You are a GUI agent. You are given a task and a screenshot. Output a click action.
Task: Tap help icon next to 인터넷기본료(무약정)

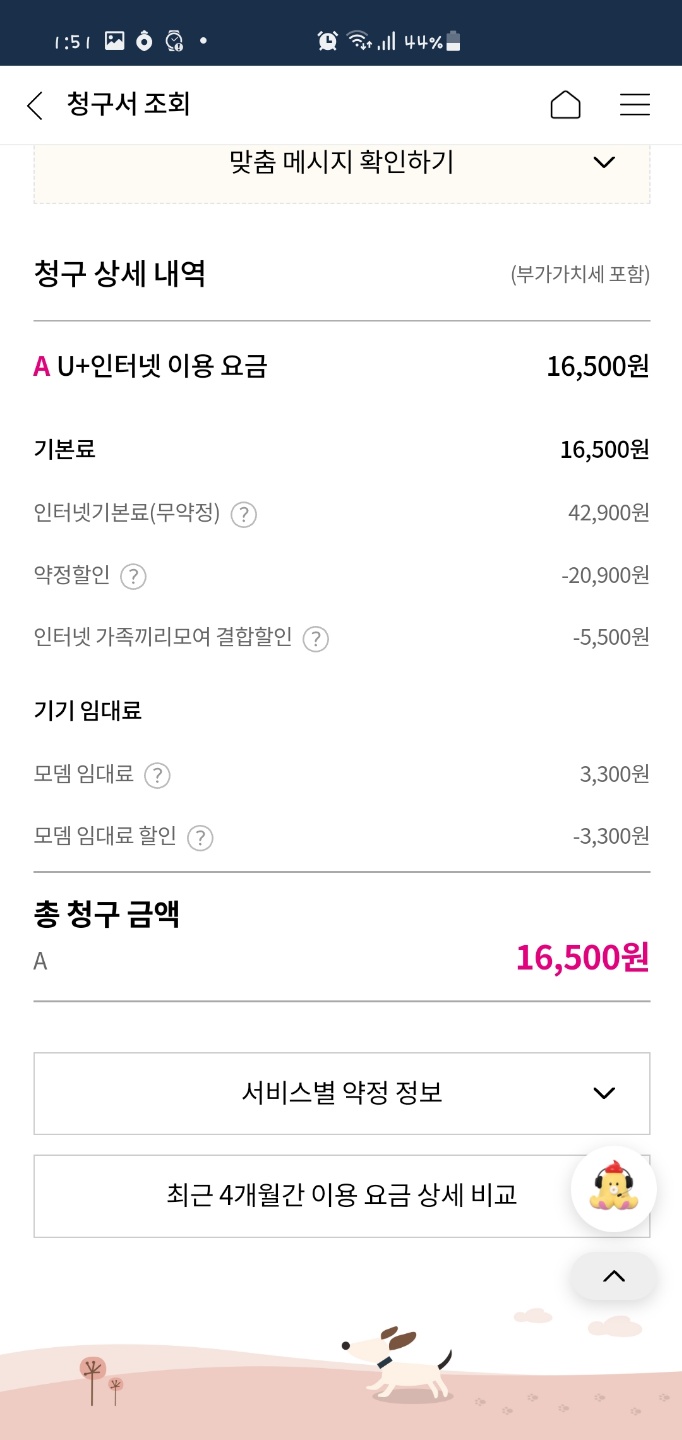pos(244,515)
